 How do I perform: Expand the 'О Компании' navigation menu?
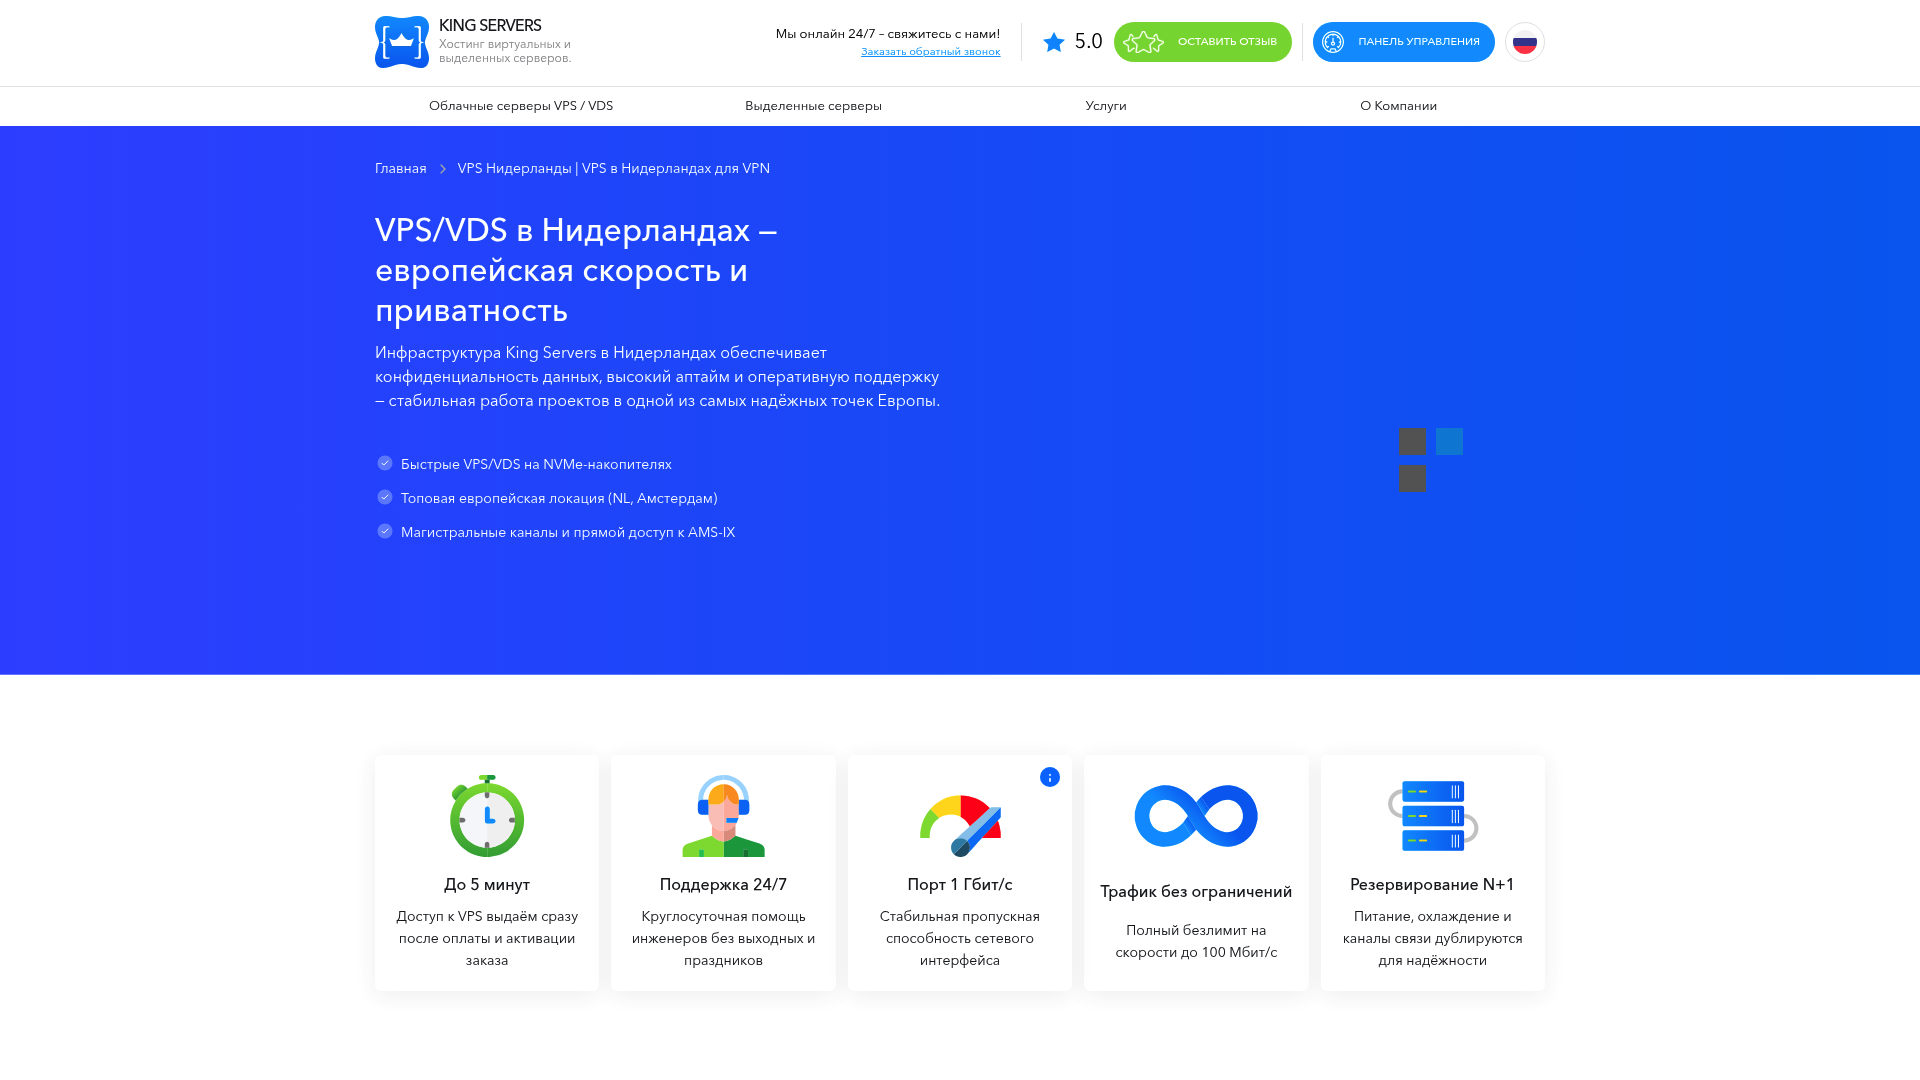(x=1398, y=106)
